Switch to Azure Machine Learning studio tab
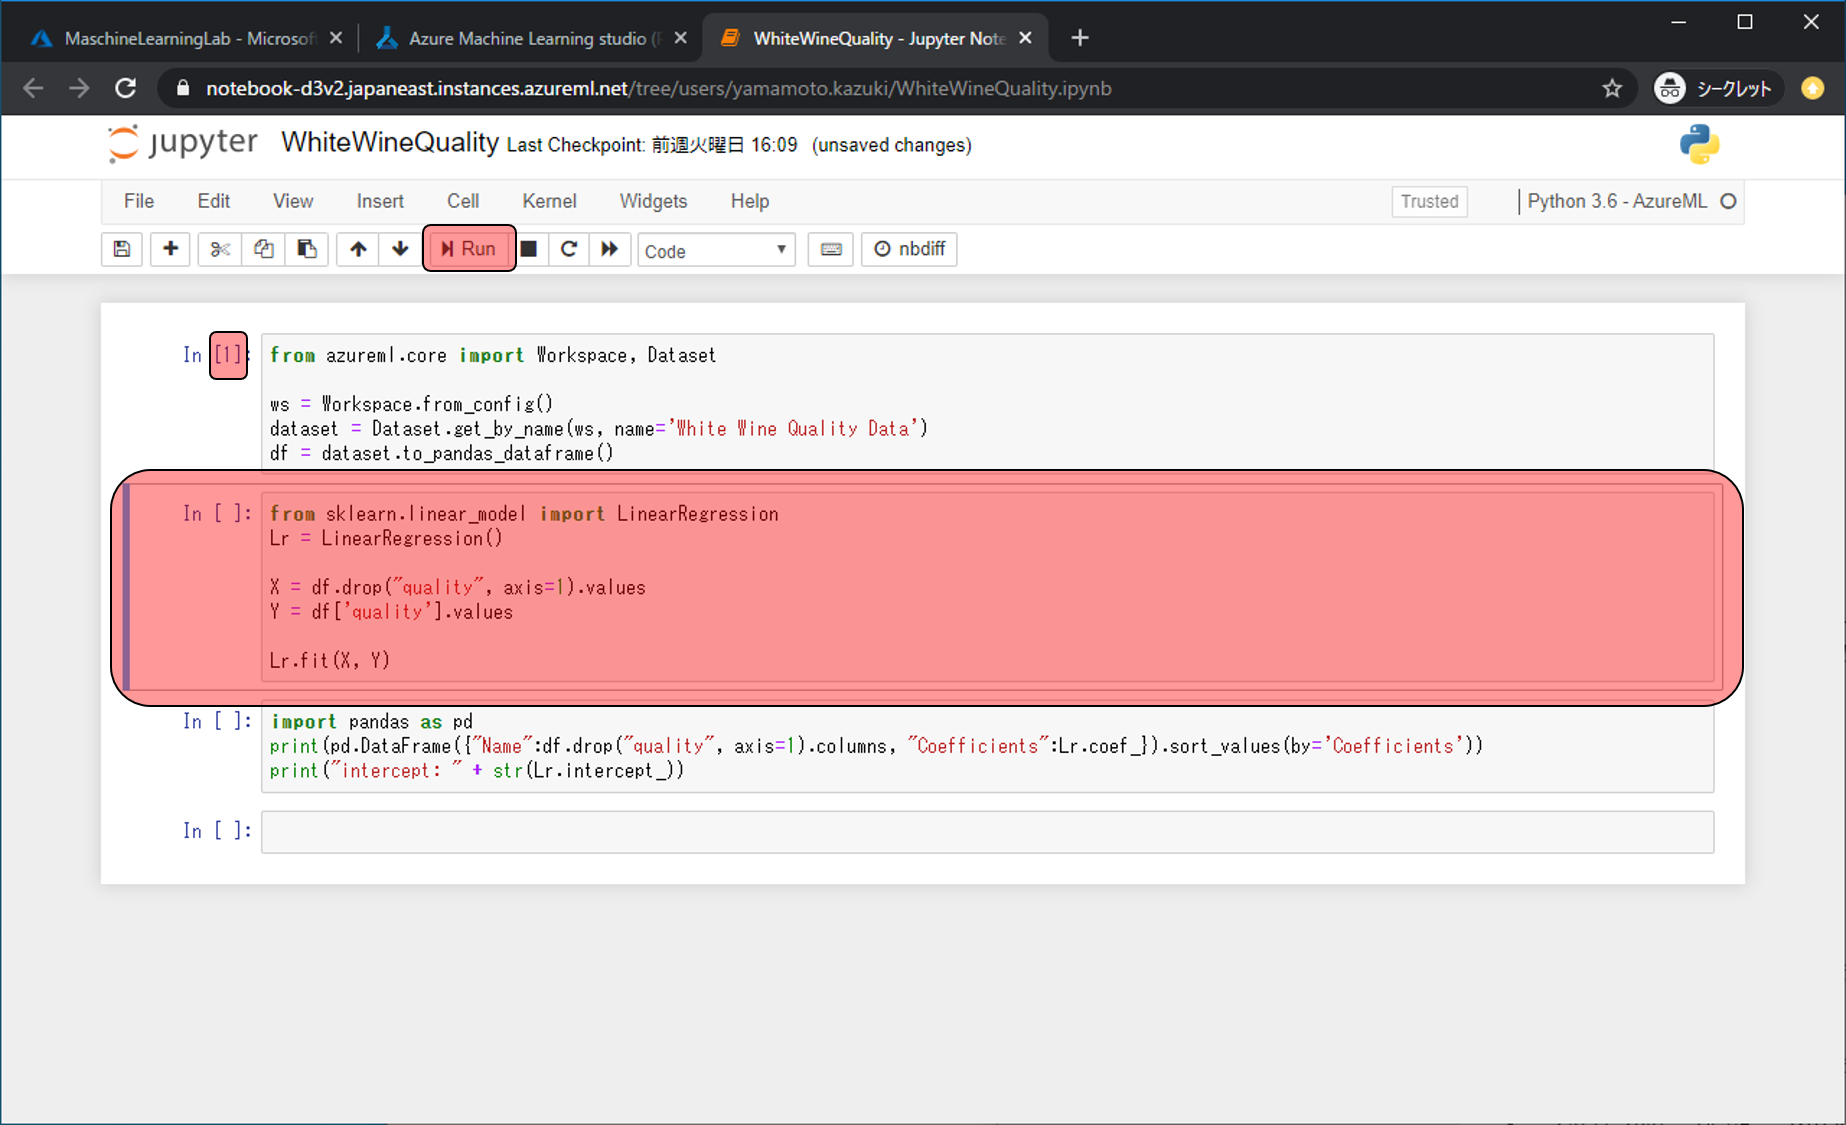Screen dimensions: 1846x1125 click(527, 38)
